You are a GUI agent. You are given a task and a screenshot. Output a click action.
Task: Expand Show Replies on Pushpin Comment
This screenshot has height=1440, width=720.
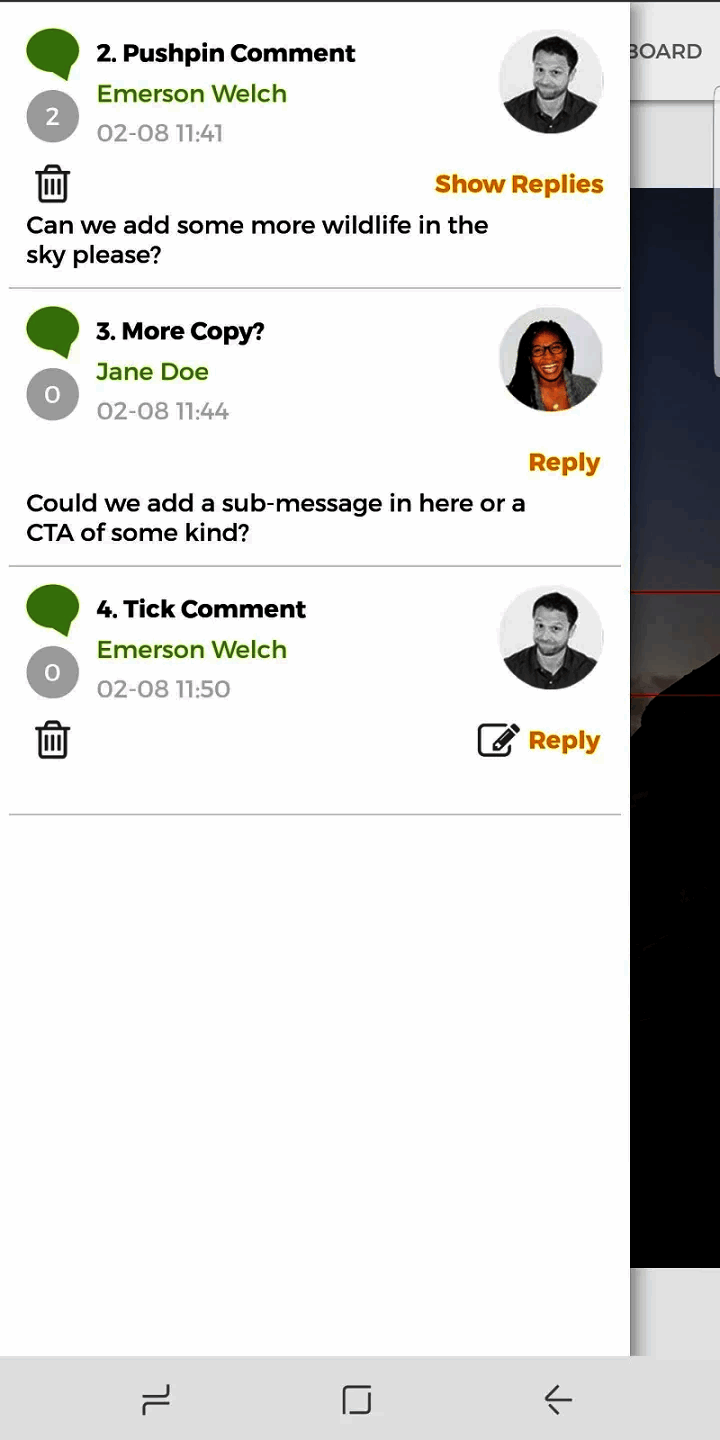(x=519, y=184)
